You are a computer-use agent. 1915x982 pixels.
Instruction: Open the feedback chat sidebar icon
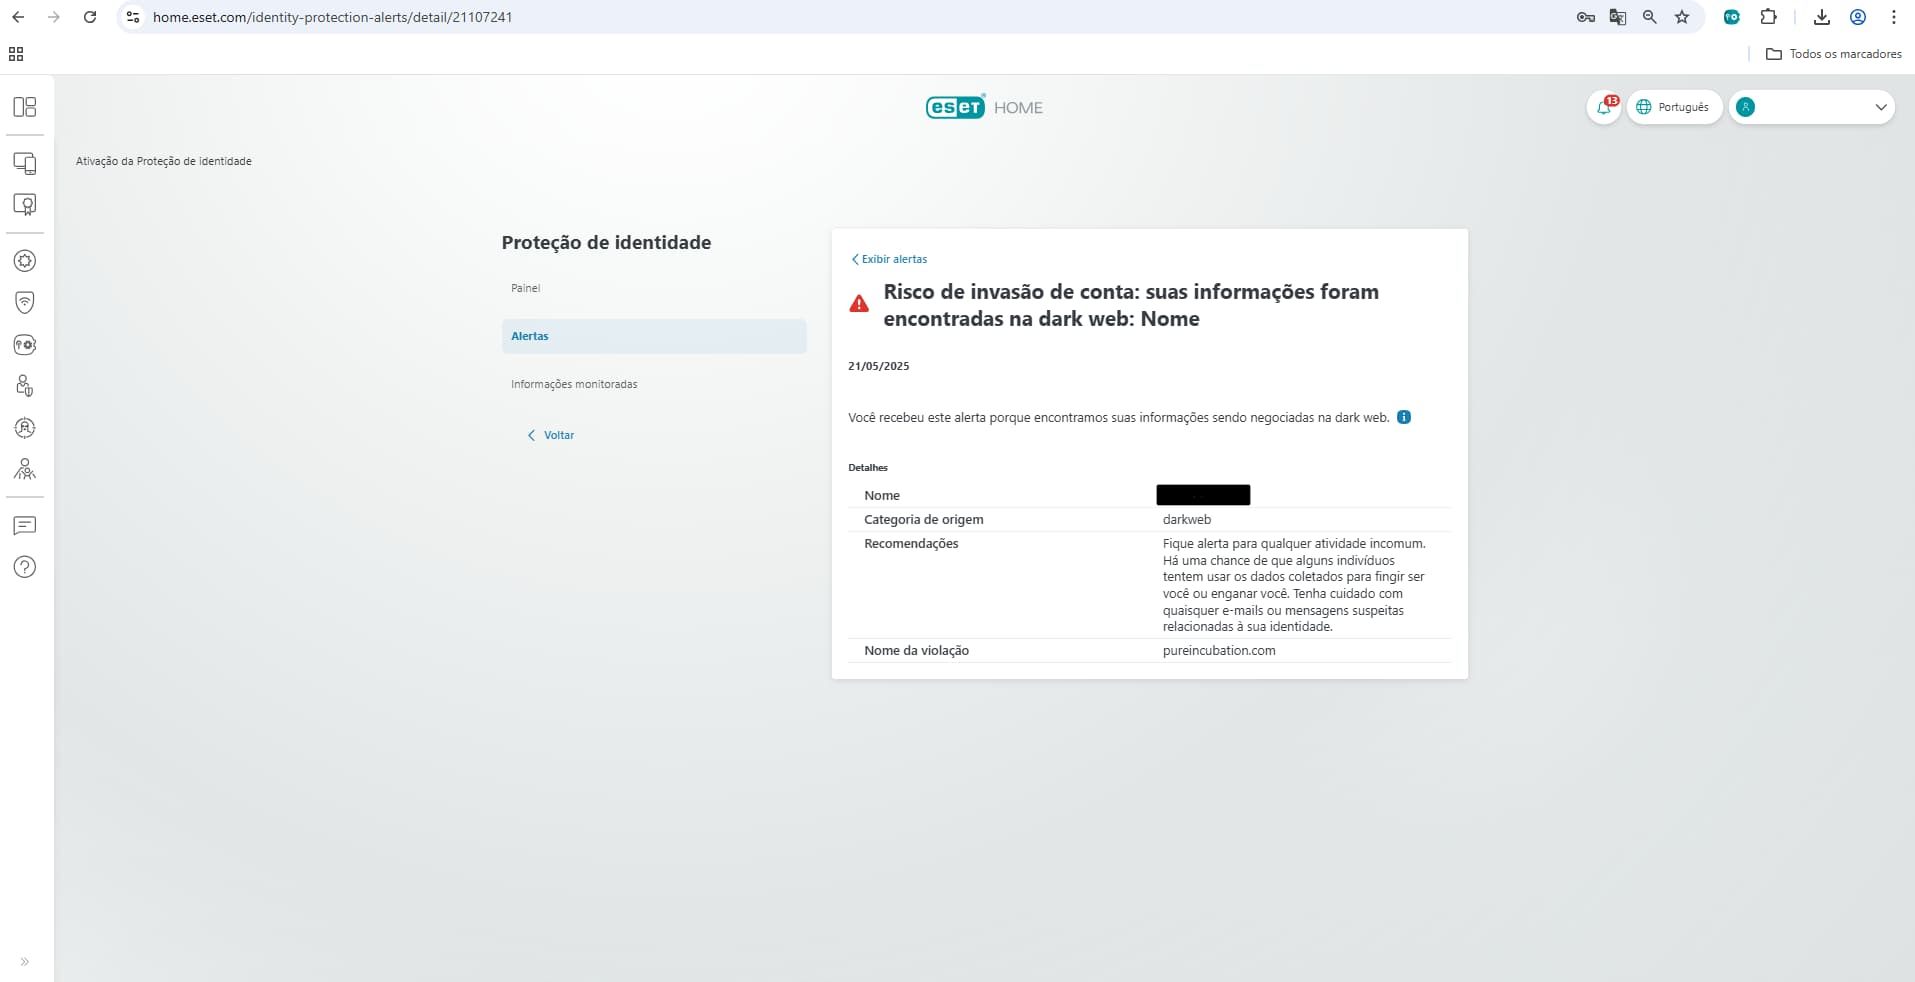coord(25,526)
